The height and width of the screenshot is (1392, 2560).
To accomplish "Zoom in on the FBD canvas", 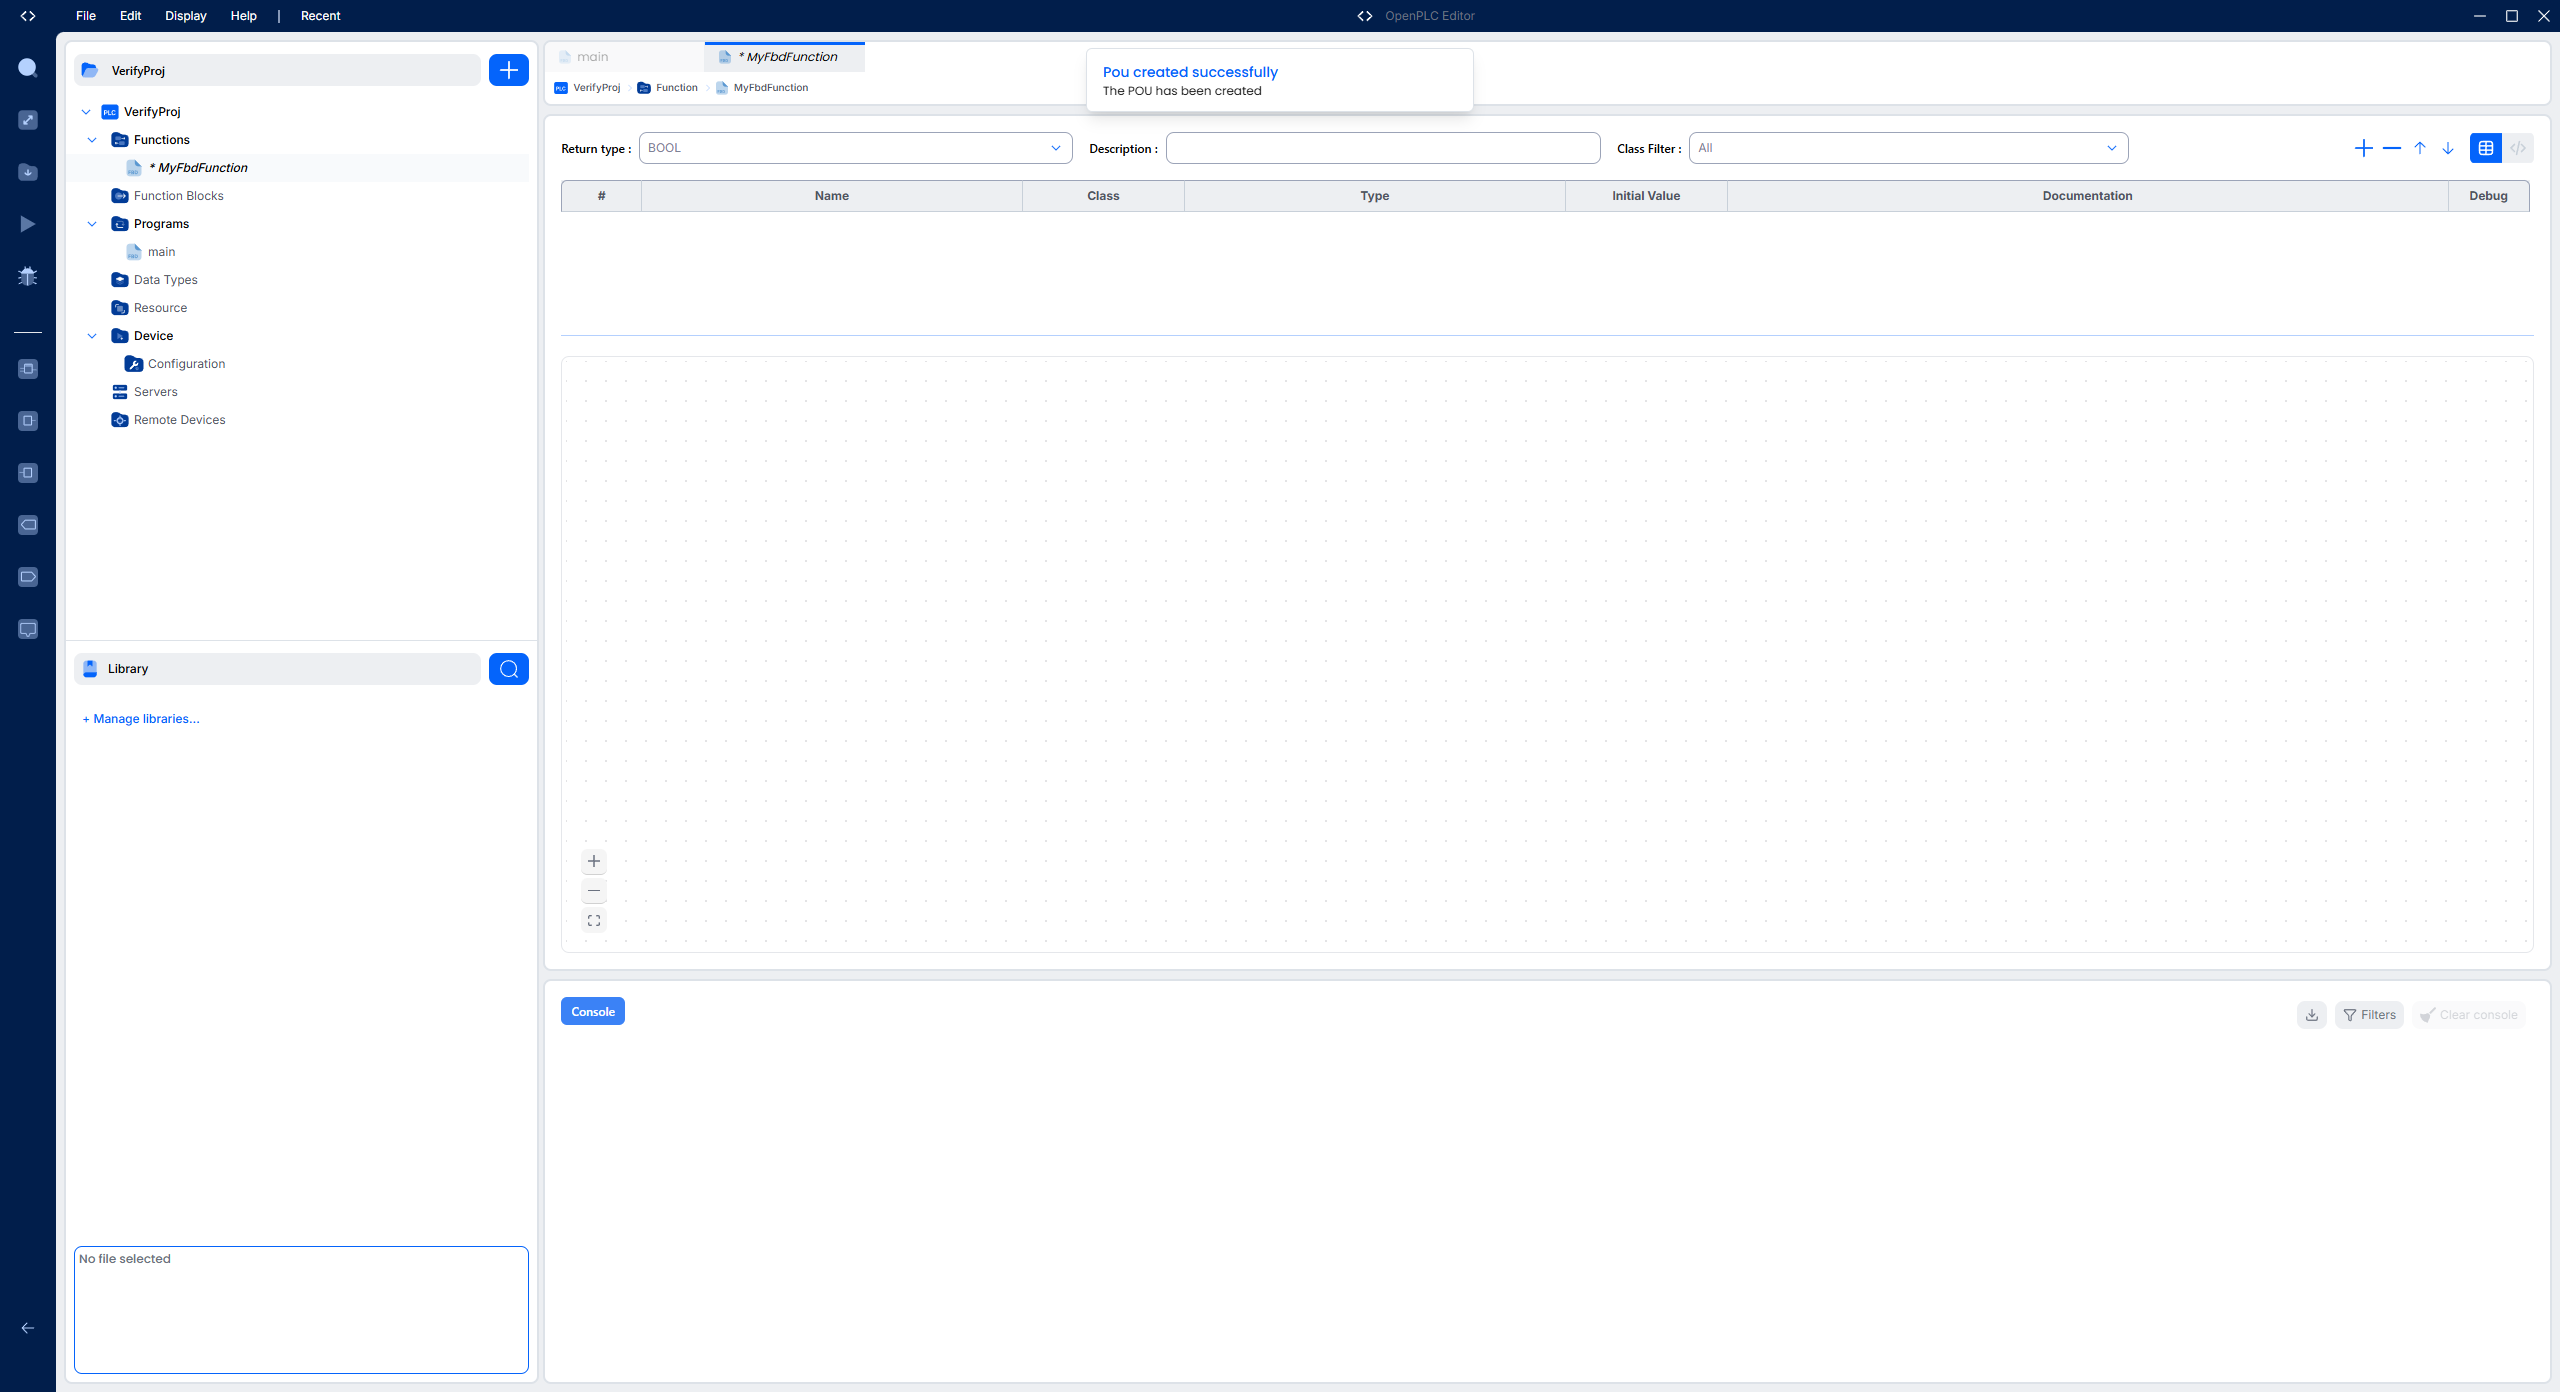I will point(594,861).
